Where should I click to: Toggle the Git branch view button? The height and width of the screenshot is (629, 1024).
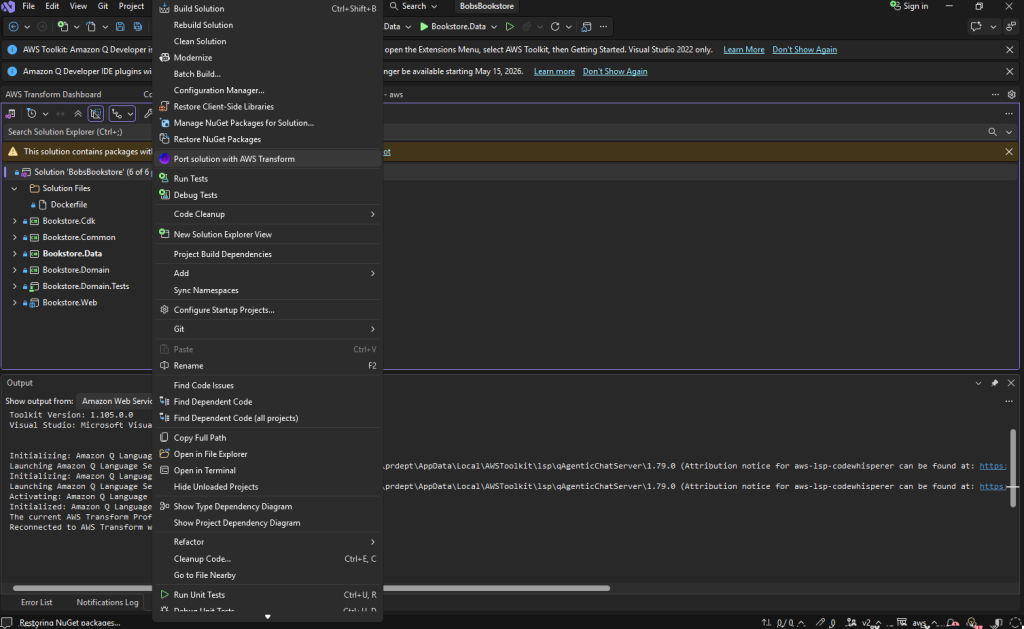pyautogui.click(x=117, y=114)
